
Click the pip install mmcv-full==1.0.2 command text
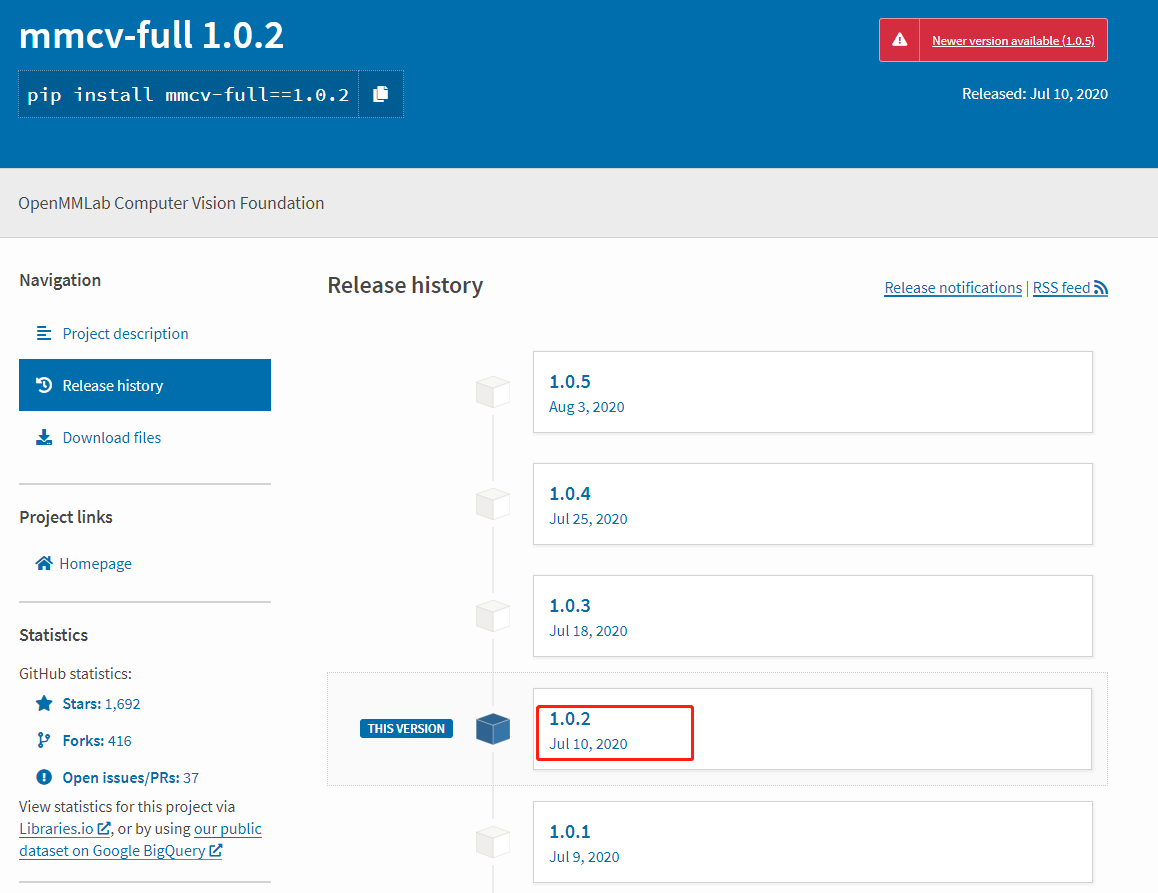(x=188, y=95)
